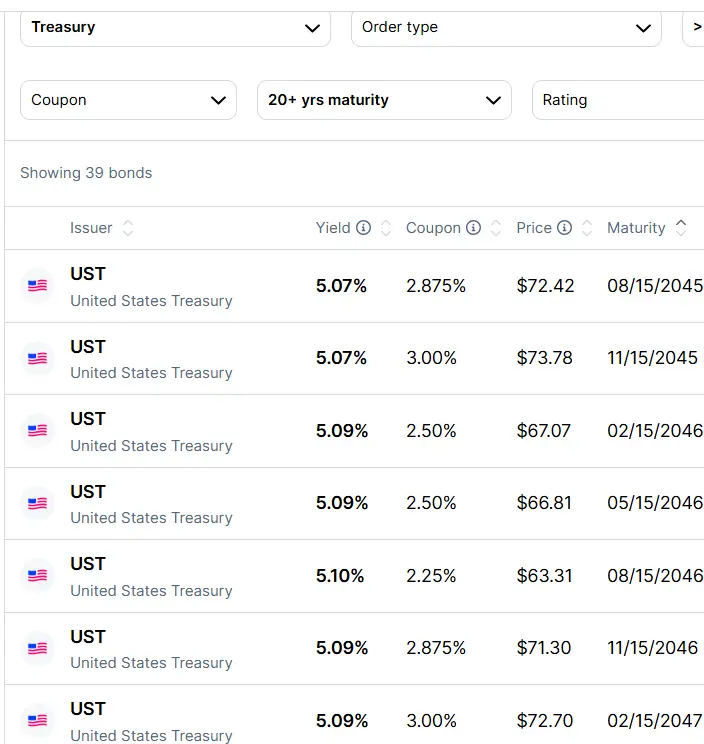Click the Coupon info icon
Image resolution: width=704 pixels, height=744 pixels.
[473, 228]
